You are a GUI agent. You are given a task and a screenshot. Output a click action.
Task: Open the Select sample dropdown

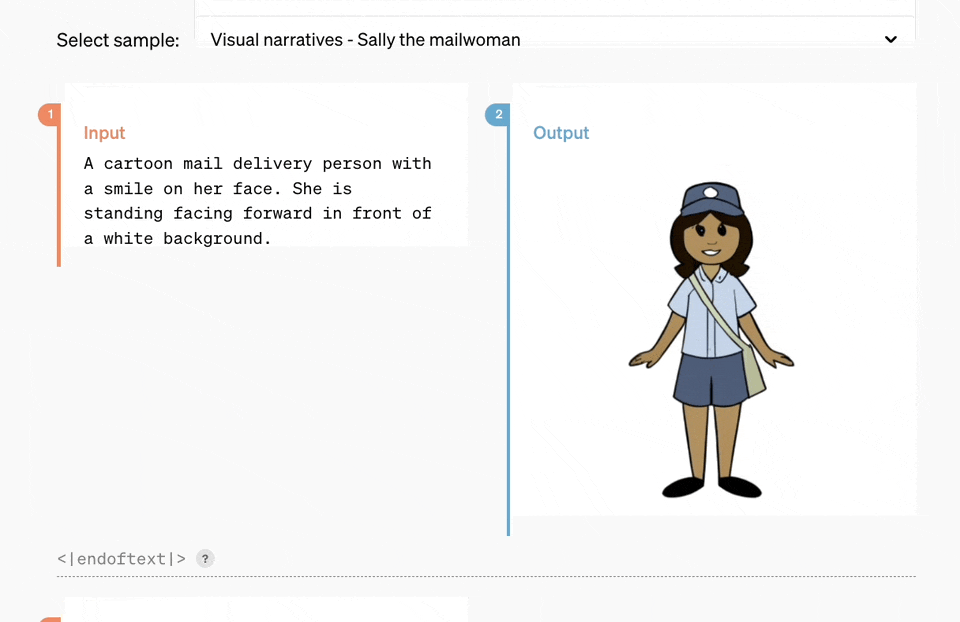click(x=554, y=40)
